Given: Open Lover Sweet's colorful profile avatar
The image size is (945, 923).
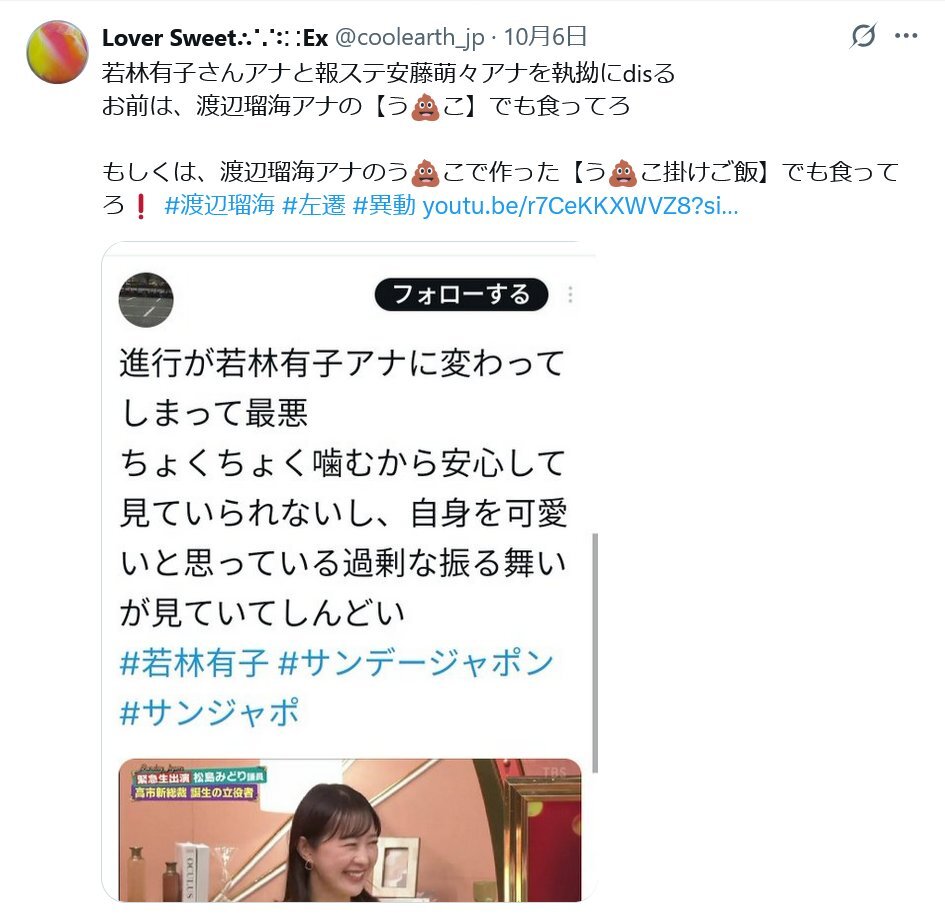Looking at the screenshot, I should tap(57, 52).
